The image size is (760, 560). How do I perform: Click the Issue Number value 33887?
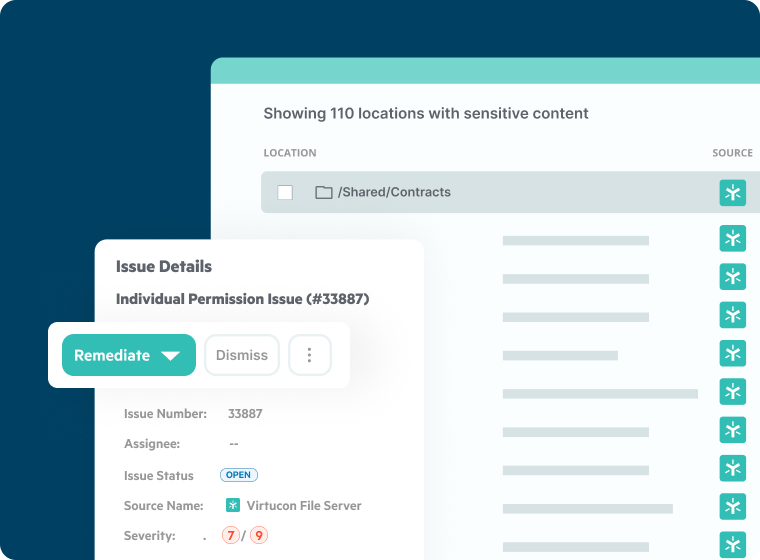tap(245, 413)
